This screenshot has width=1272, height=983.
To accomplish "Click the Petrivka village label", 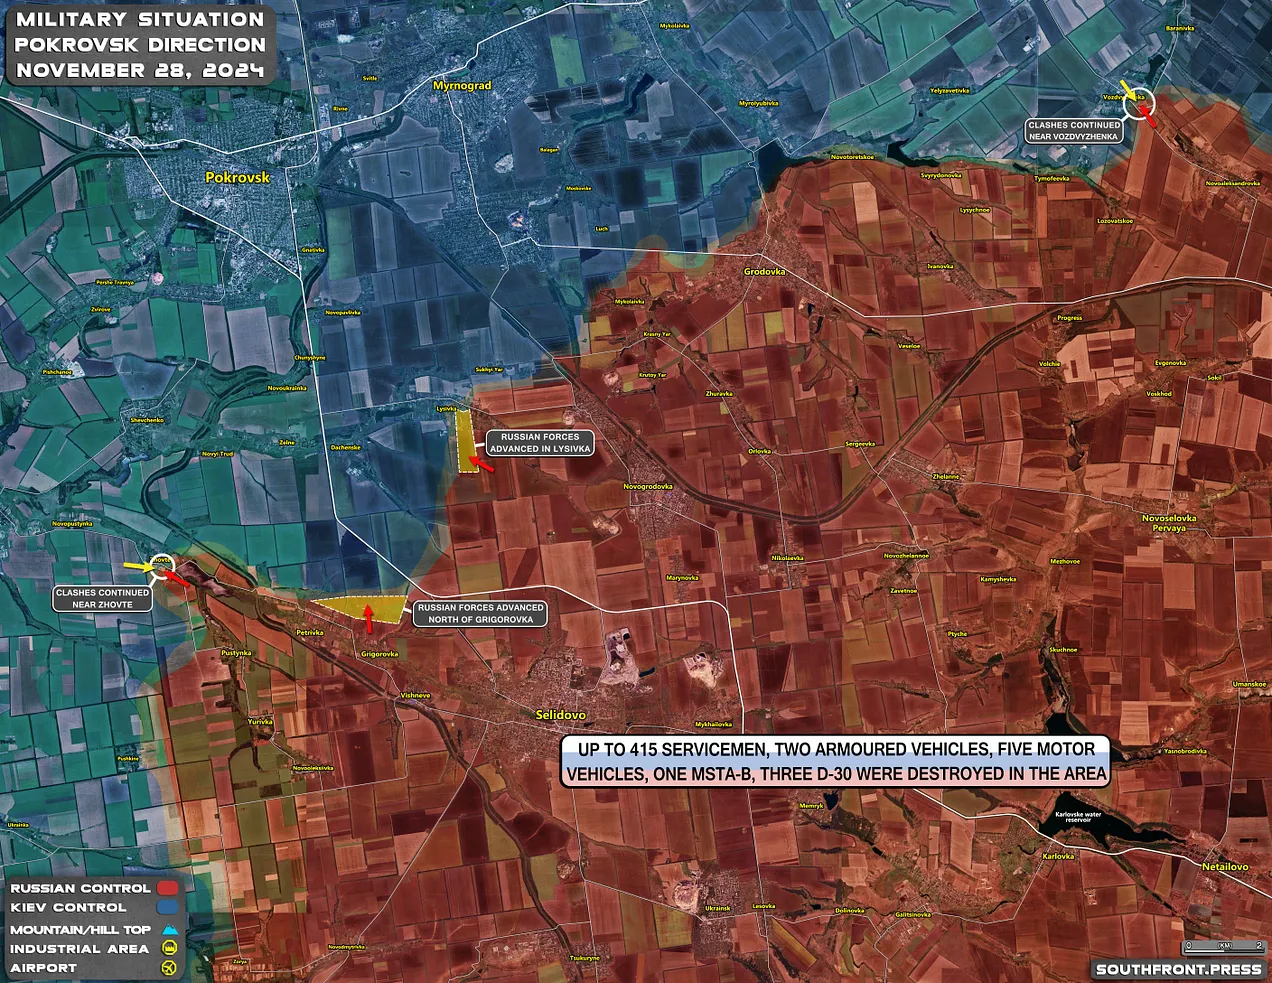I will [x=310, y=633].
